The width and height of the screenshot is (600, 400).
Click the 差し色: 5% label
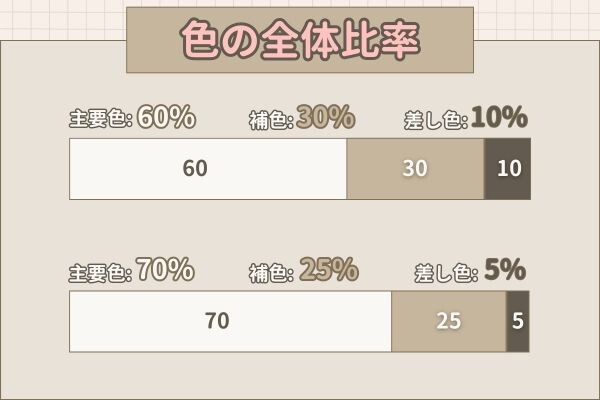[x=470, y=270]
